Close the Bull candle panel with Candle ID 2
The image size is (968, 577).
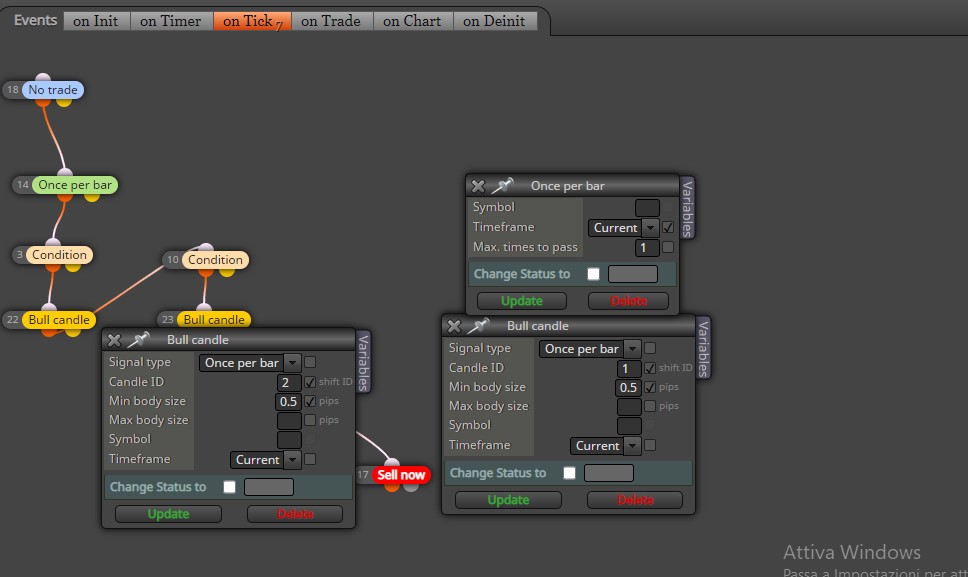114,340
